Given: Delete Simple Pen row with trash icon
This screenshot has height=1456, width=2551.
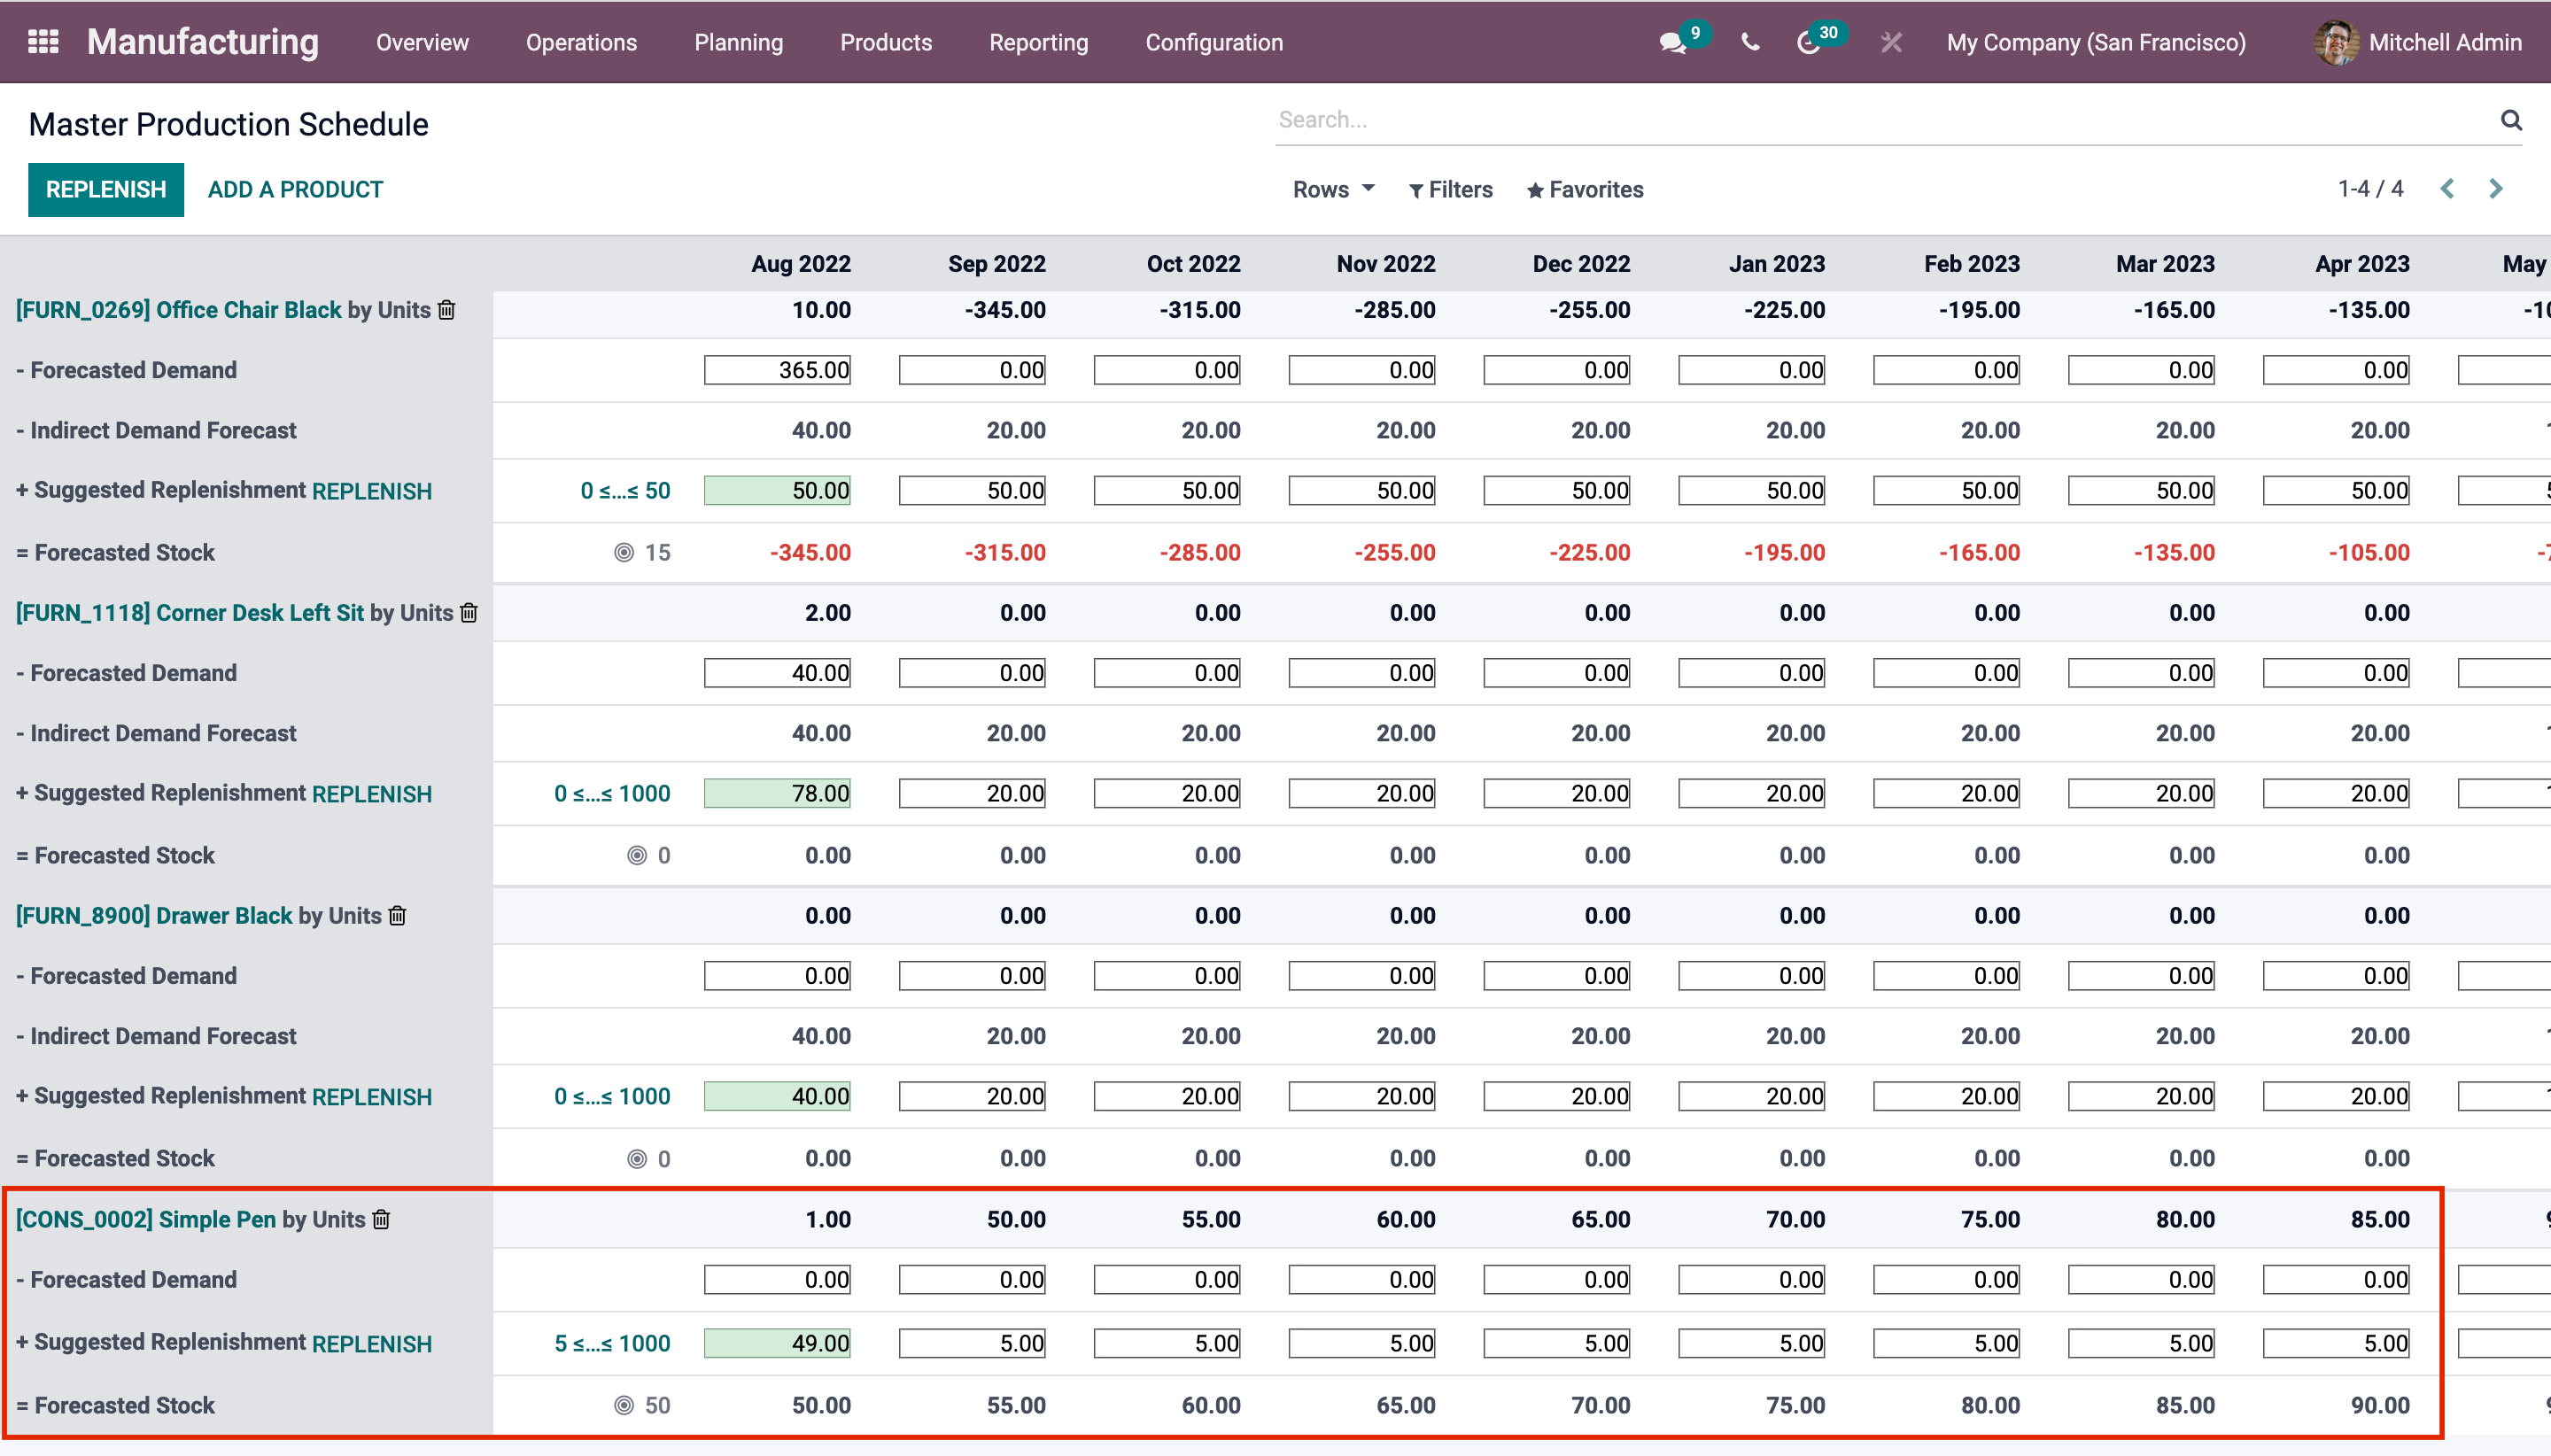Looking at the screenshot, I should click(x=381, y=1219).
